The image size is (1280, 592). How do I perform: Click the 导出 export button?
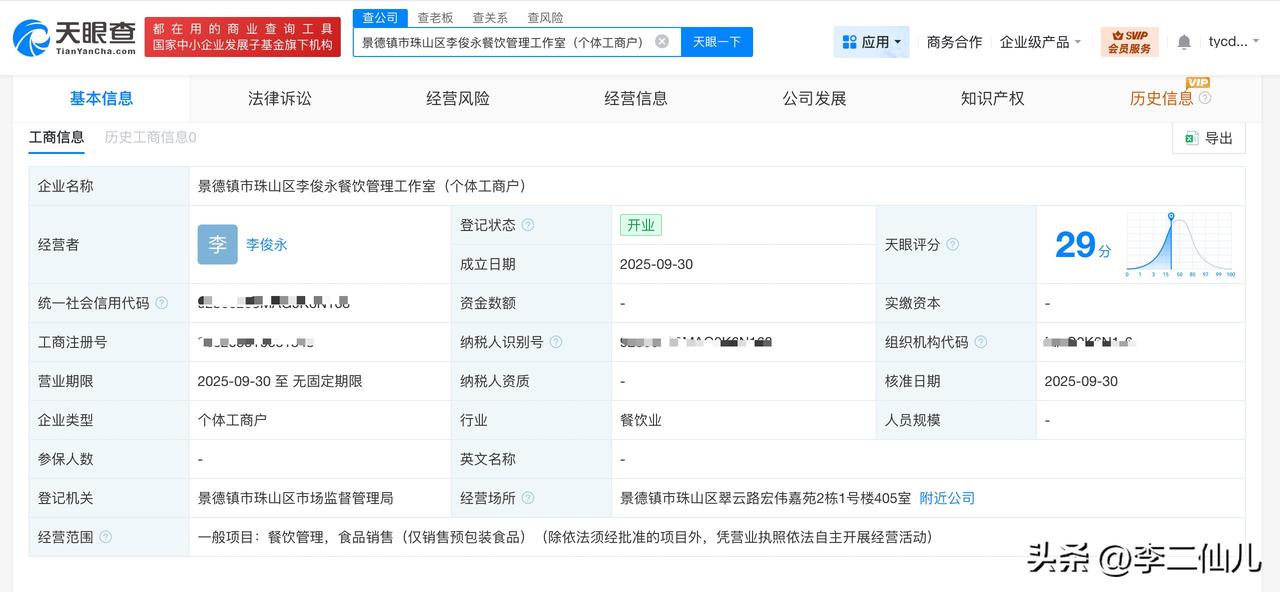point(1208,138)
